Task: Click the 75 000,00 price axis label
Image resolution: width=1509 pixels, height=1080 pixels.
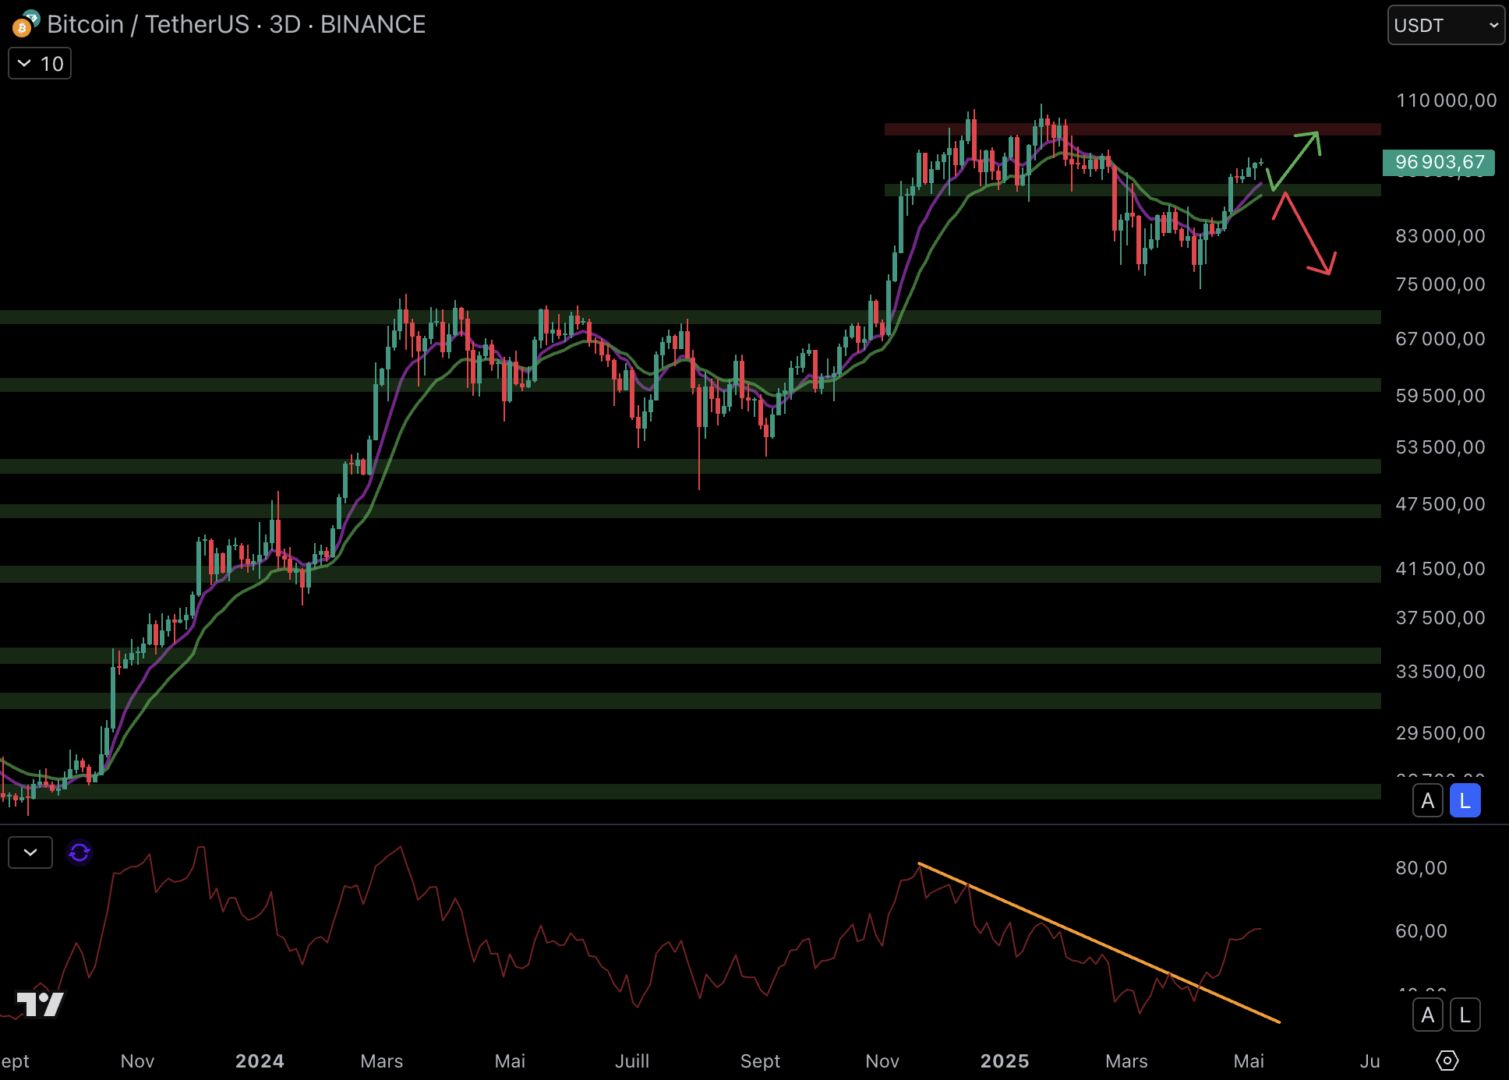Action: 1440,284
